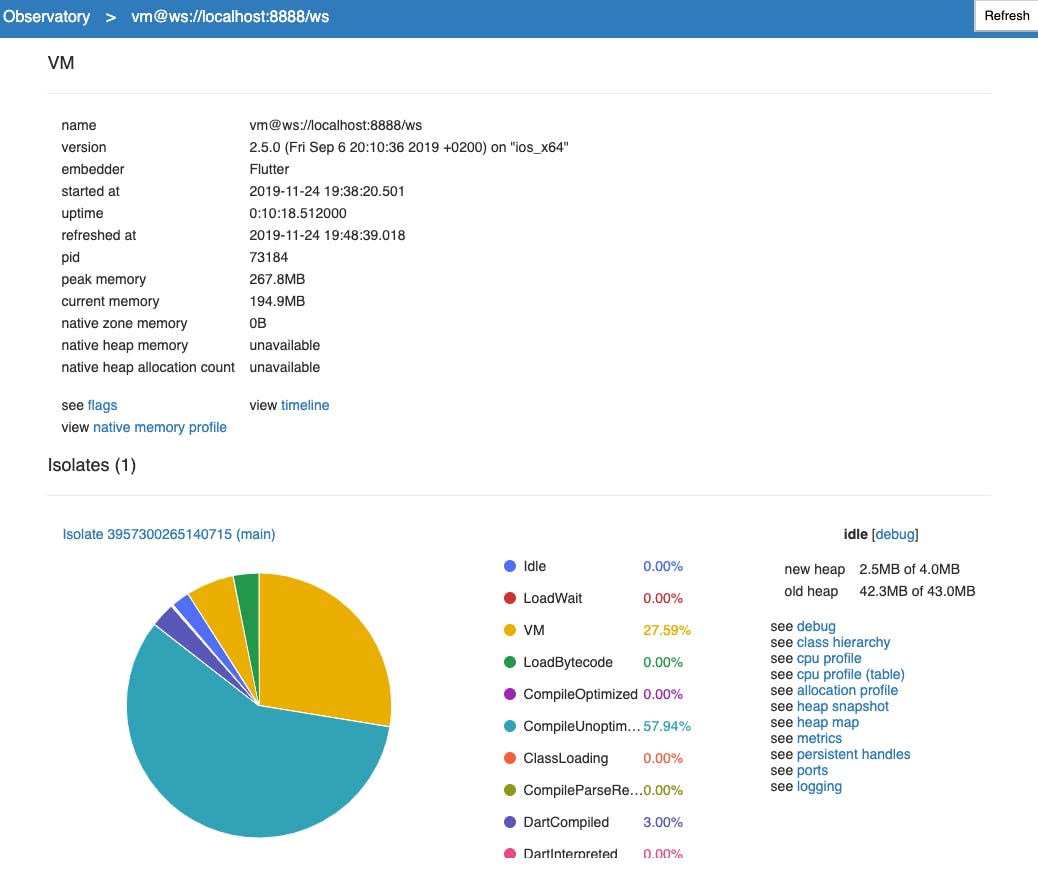View the allocation profile
The width and height of the screenshot is (1038, 878).
pyautogui.click(x=848, y=690)
